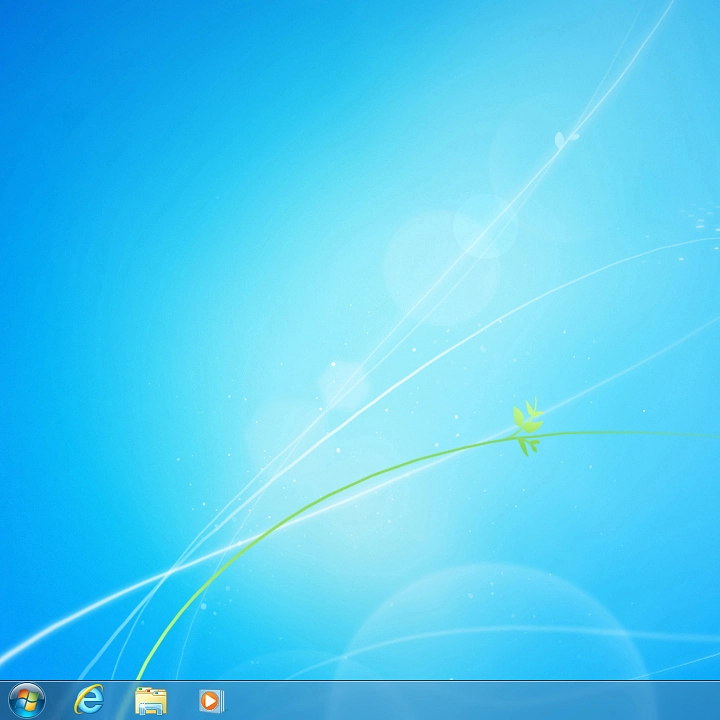The width and height of the screenshot is (720, 720).
Task: Start Windows Media Player from taskbar
Action: point(211,700)
